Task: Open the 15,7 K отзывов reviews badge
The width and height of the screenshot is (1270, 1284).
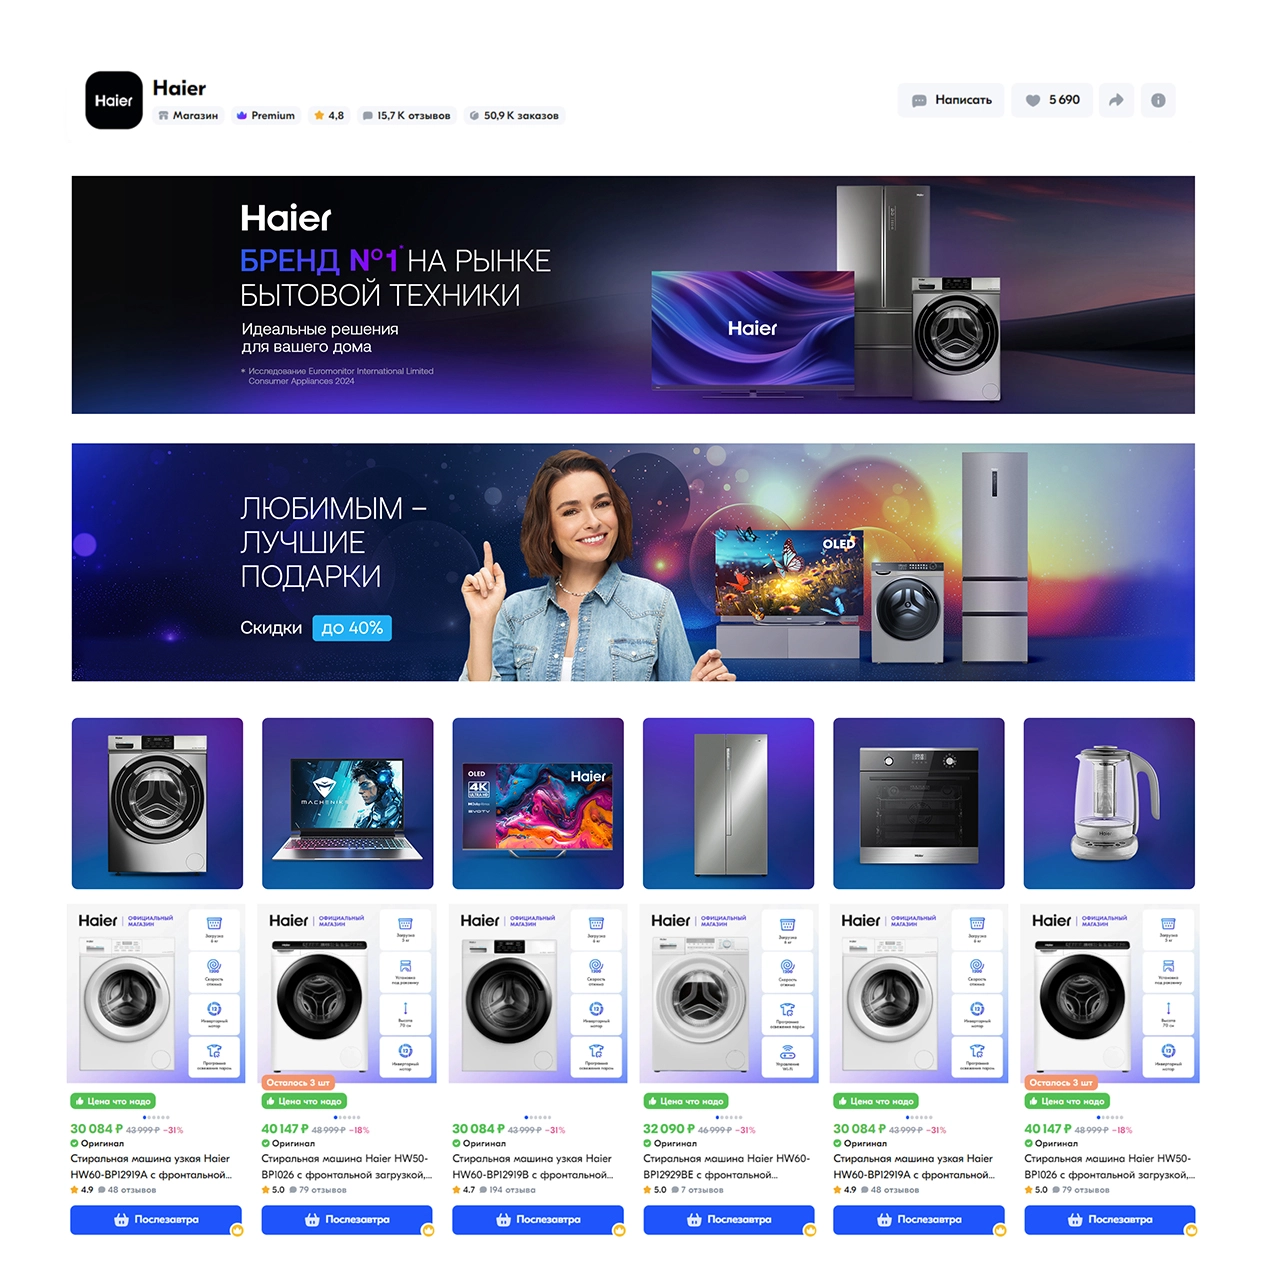Action: [x=406, y=116]
